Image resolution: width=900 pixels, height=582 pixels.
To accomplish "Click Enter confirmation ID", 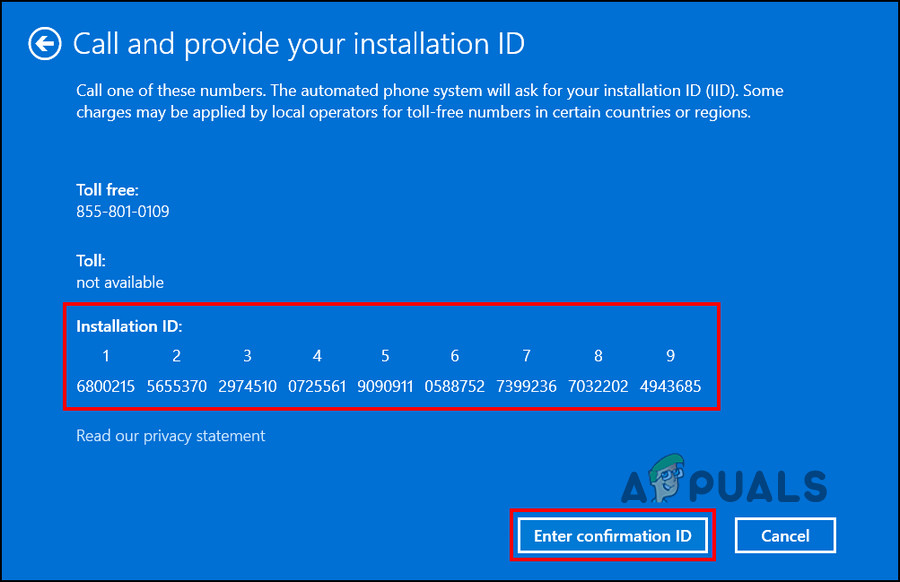I will 613,535.
